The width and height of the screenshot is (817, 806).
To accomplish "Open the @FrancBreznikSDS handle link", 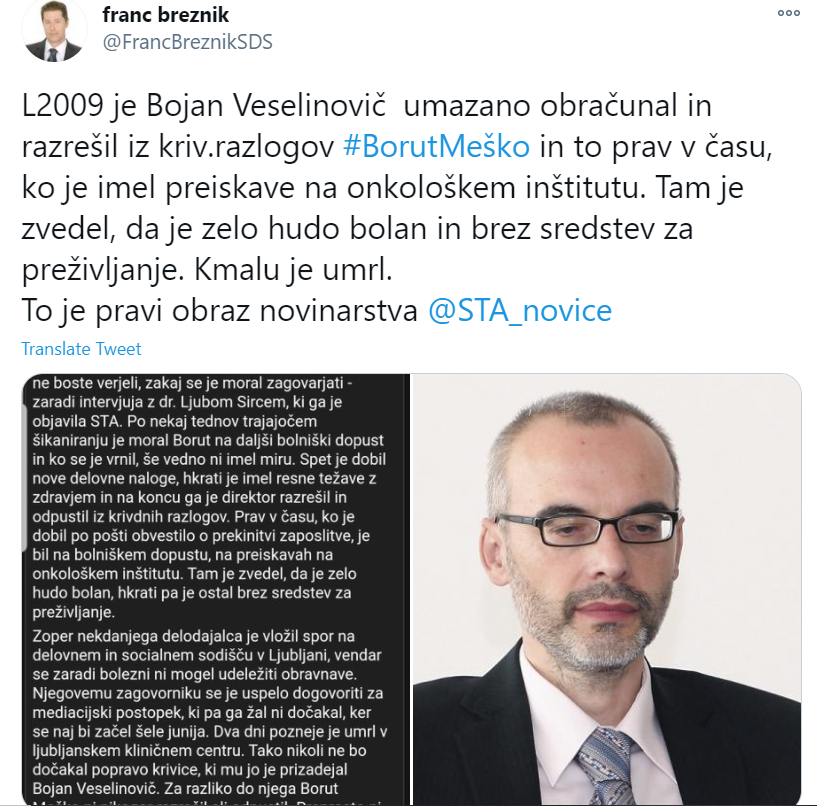I will (188, 42).
